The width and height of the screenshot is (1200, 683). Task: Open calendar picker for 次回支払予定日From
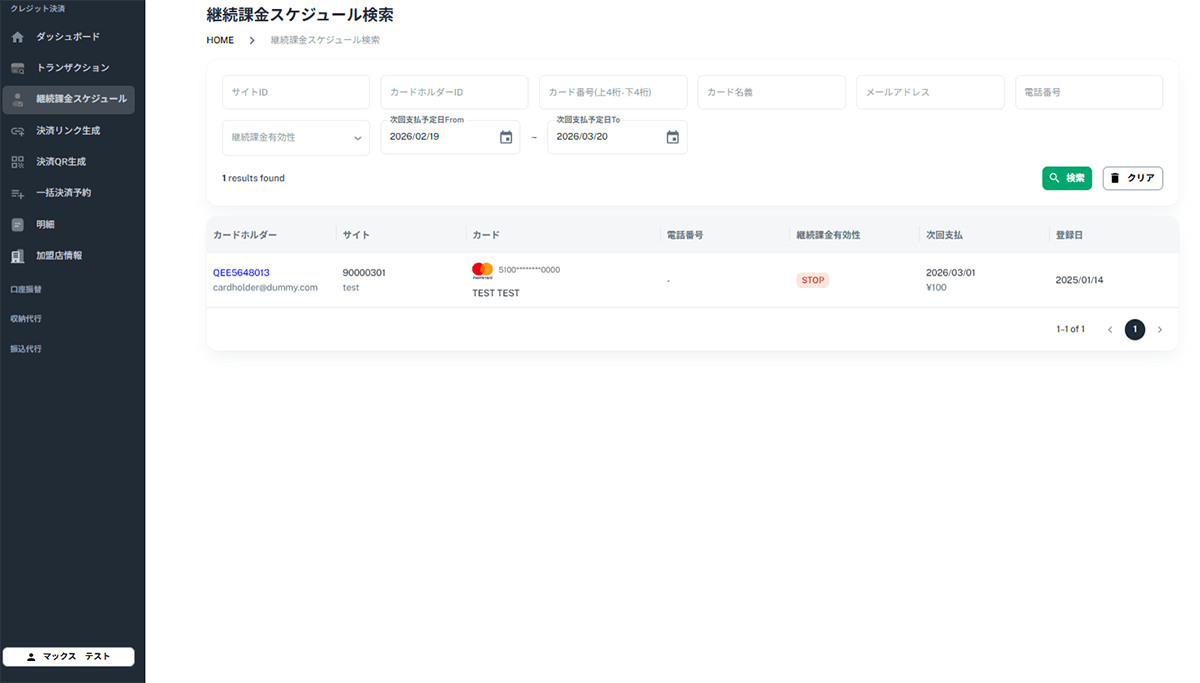(x=506, y=137)
